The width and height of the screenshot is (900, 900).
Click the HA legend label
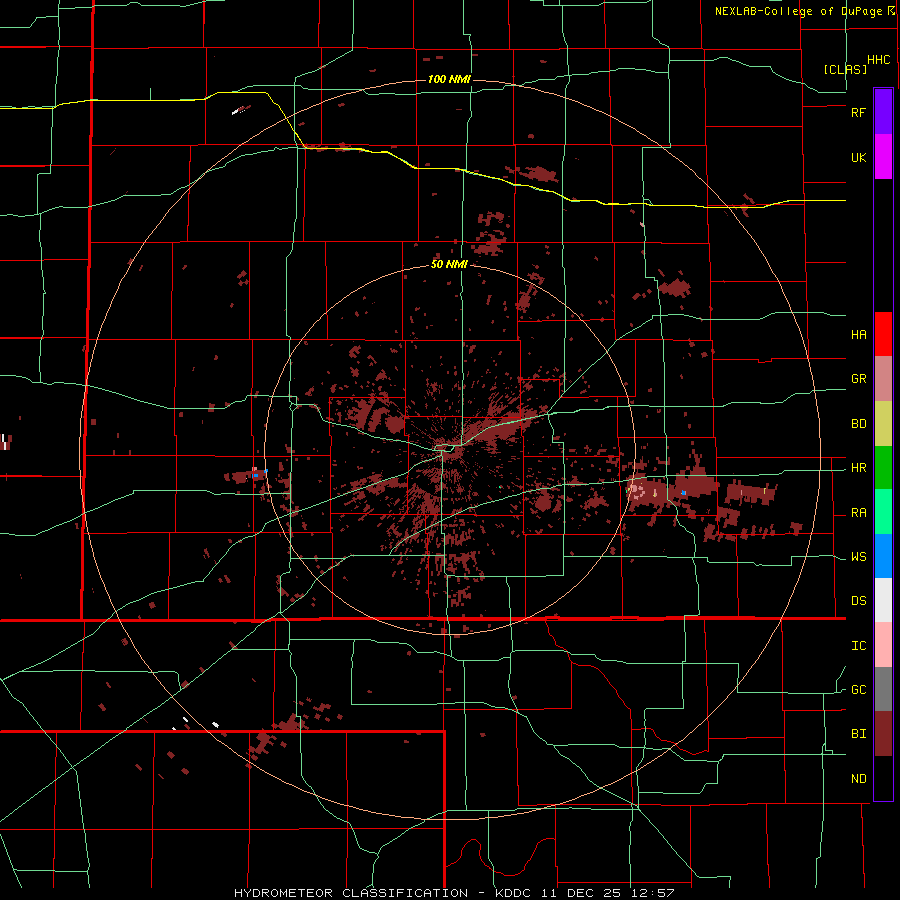(858, 334)
